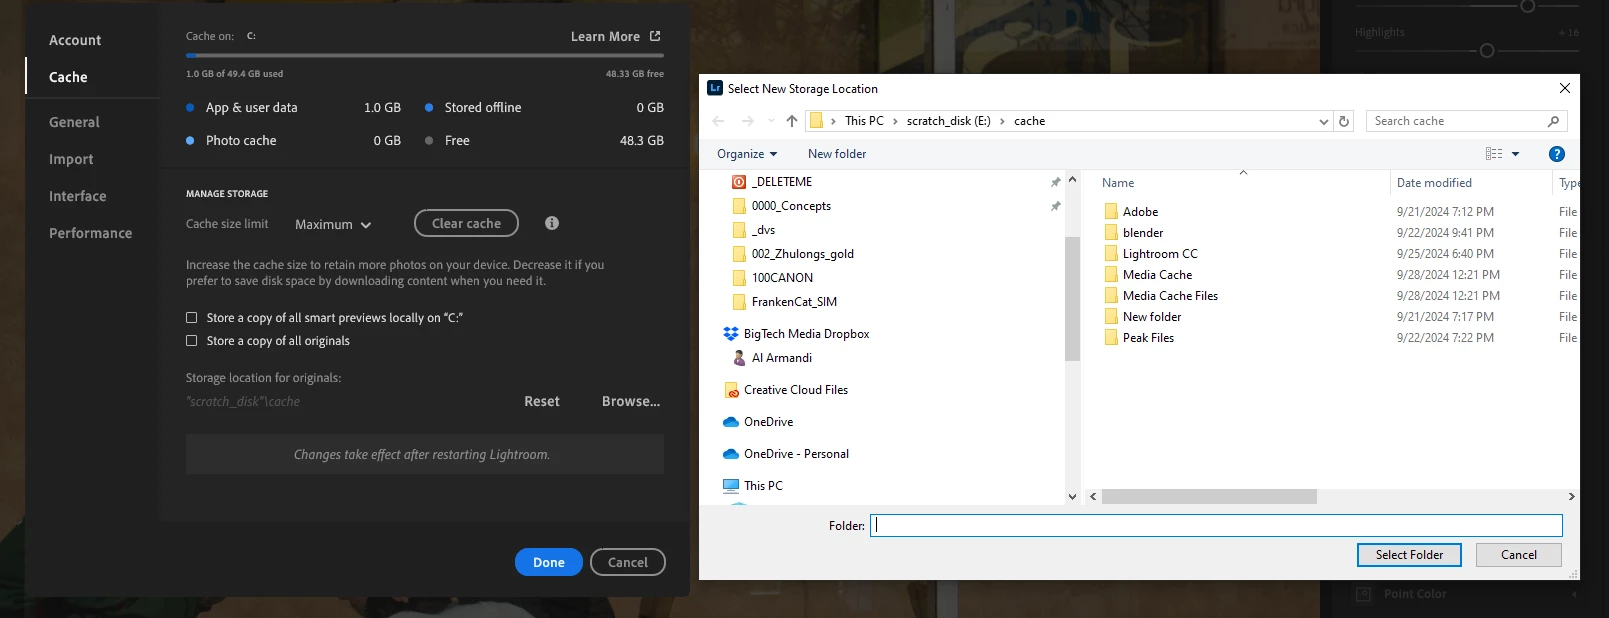The width and height of the screenshot is (1609, 618).
Task: Click Done in preferences dialog
Action: 549,562
